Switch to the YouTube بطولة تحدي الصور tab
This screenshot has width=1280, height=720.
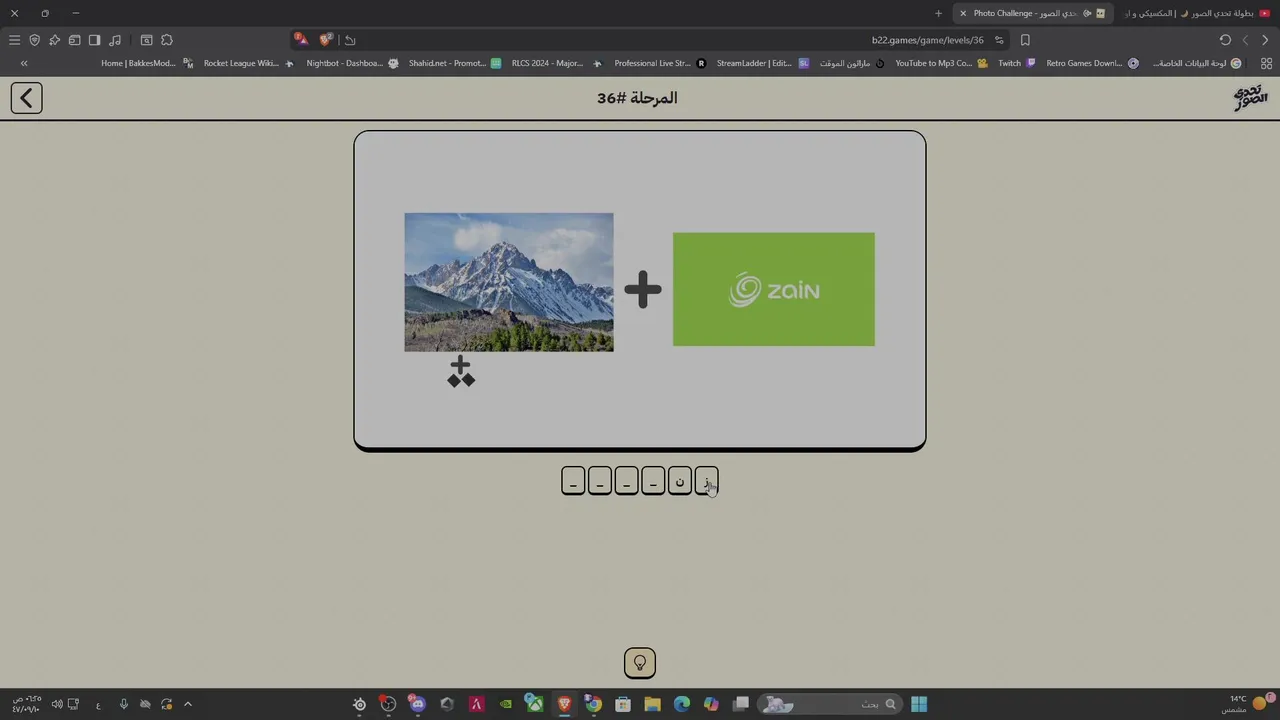(x=1197, y=13)
